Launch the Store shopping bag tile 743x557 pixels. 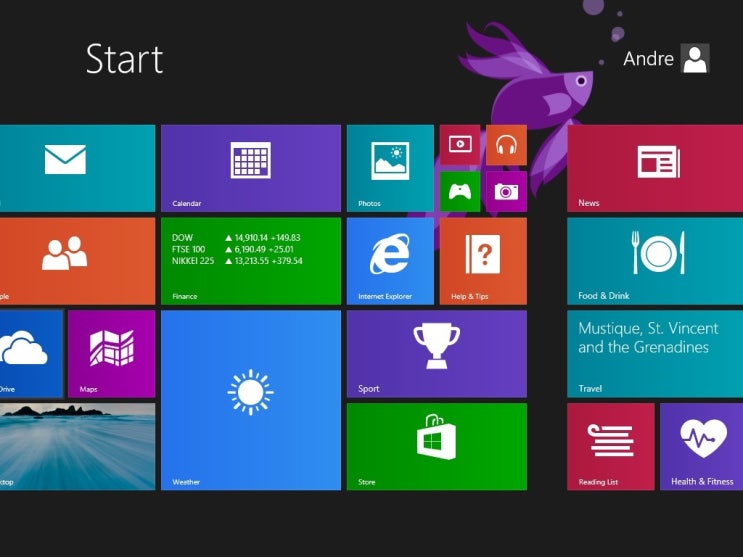436,447
